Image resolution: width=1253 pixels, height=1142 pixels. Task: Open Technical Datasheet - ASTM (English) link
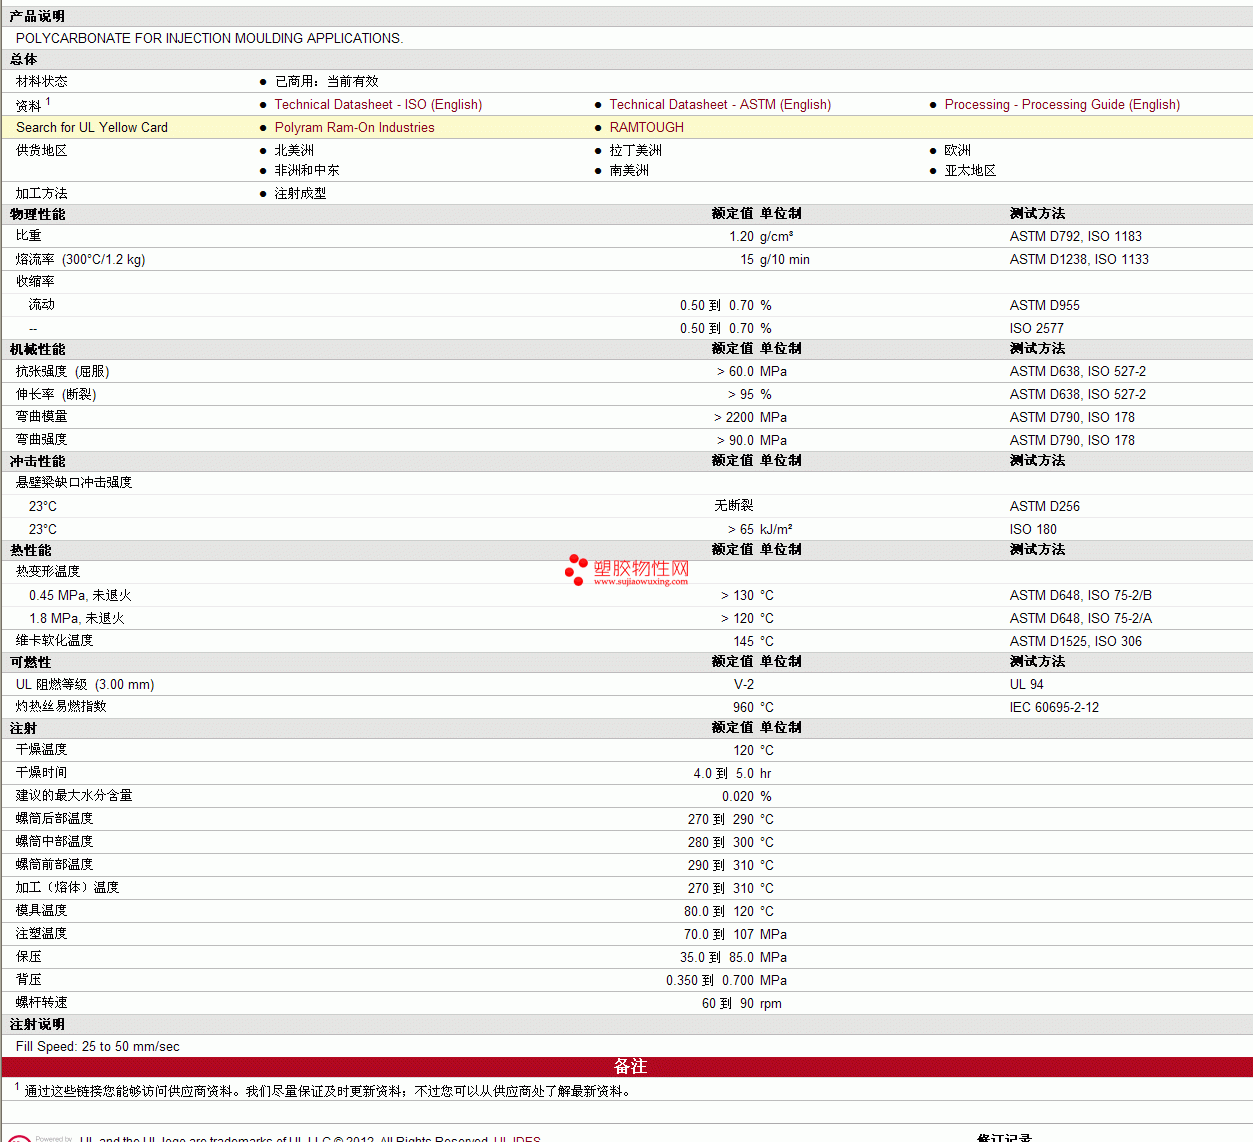(720, 104)
